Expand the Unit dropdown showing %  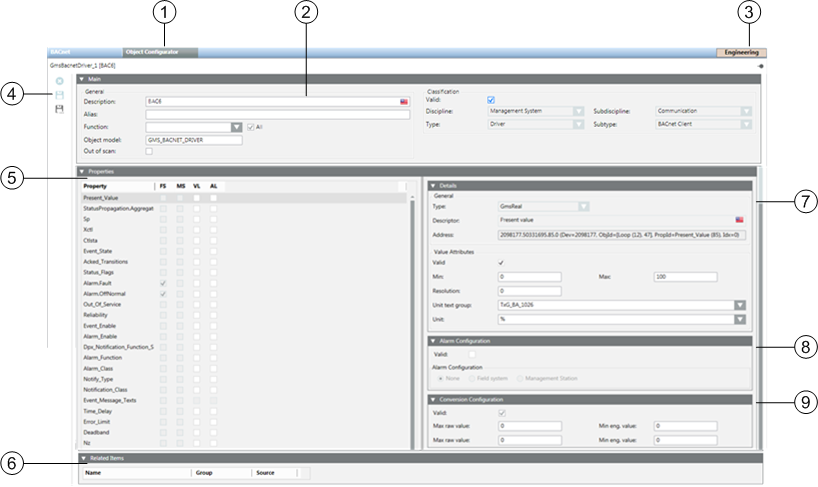(x=740, y=319)
